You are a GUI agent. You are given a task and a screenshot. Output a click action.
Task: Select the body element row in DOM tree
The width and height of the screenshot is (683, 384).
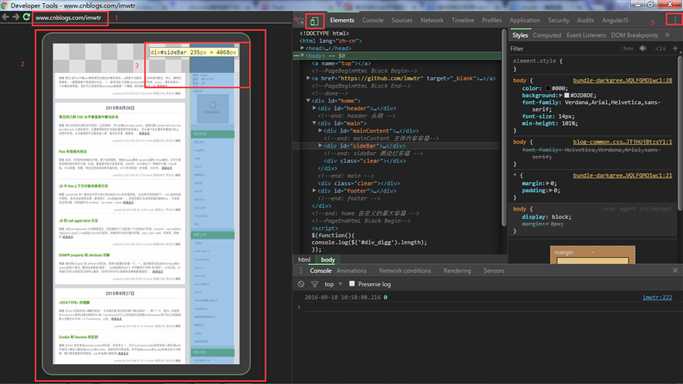click(397, 56)
